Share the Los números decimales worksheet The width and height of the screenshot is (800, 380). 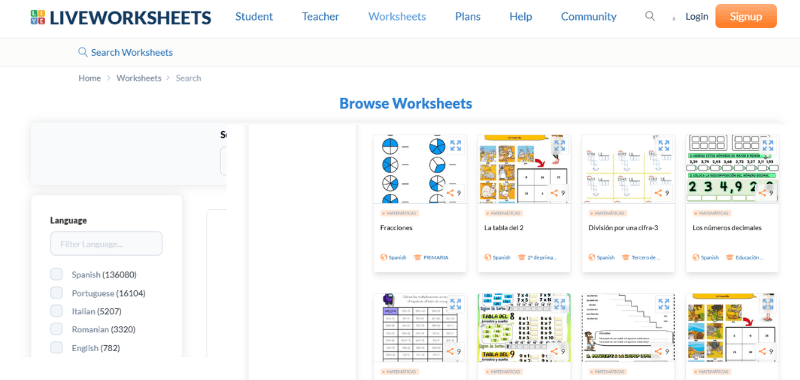point(766,193)
